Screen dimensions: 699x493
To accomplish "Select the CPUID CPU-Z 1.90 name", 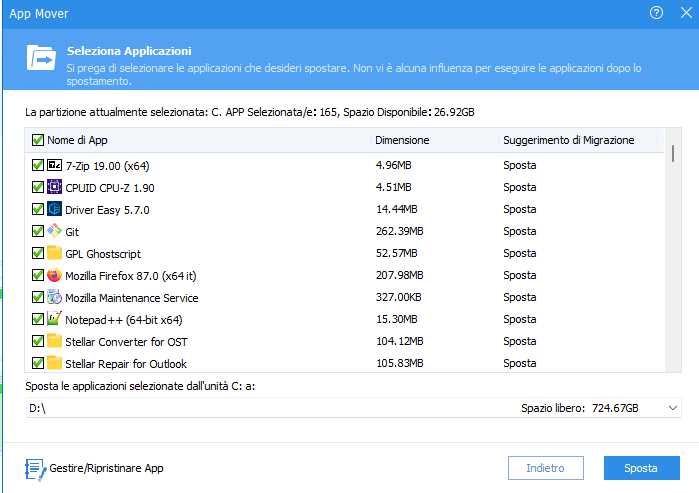I will [110, 188].
